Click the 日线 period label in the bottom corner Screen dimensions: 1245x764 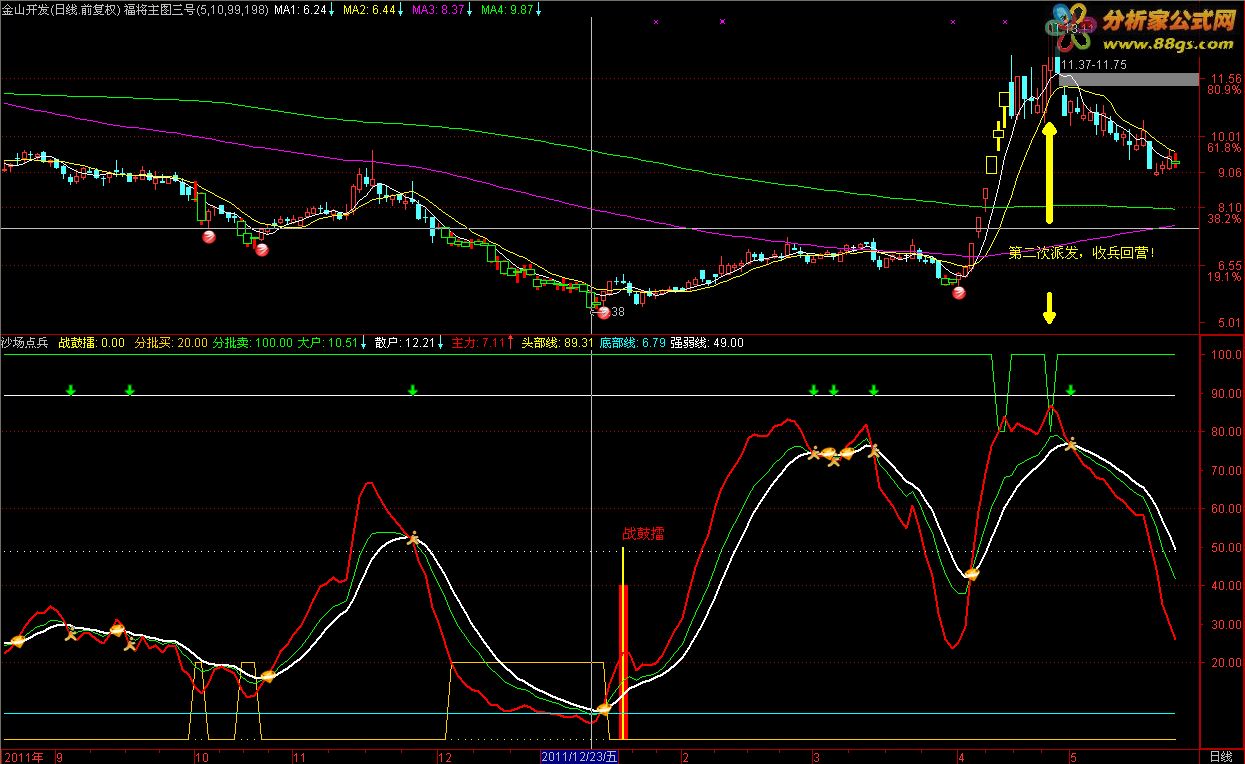1221,757
